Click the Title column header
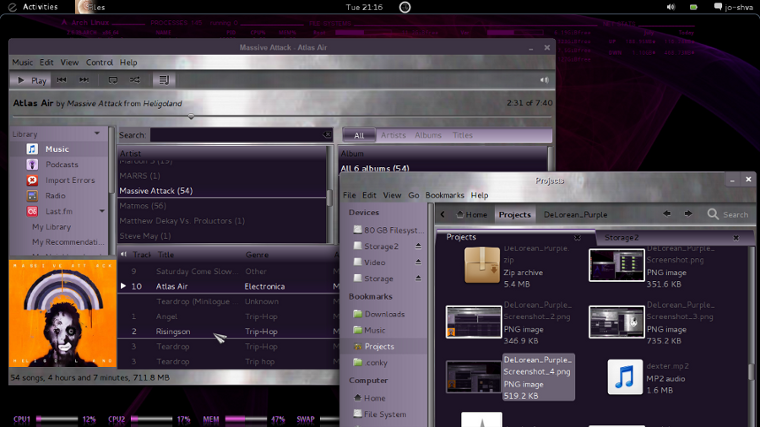This screenshot has width=760, height=427. pyautogui.click(x=166, y=254)
